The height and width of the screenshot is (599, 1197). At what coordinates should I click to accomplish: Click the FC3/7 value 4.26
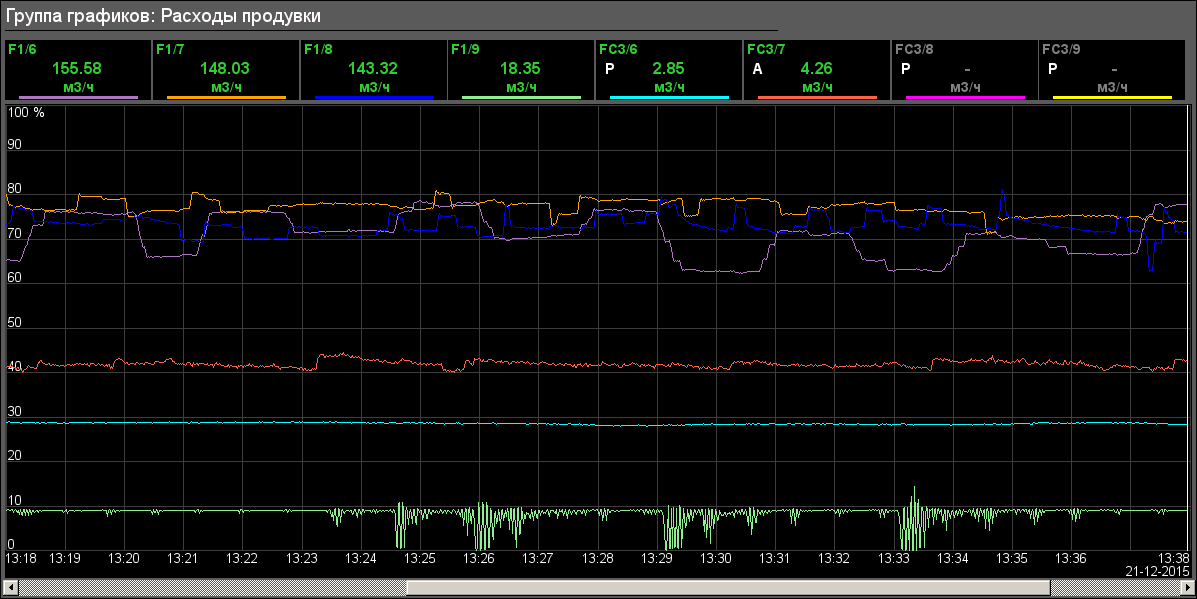point(816,69)
